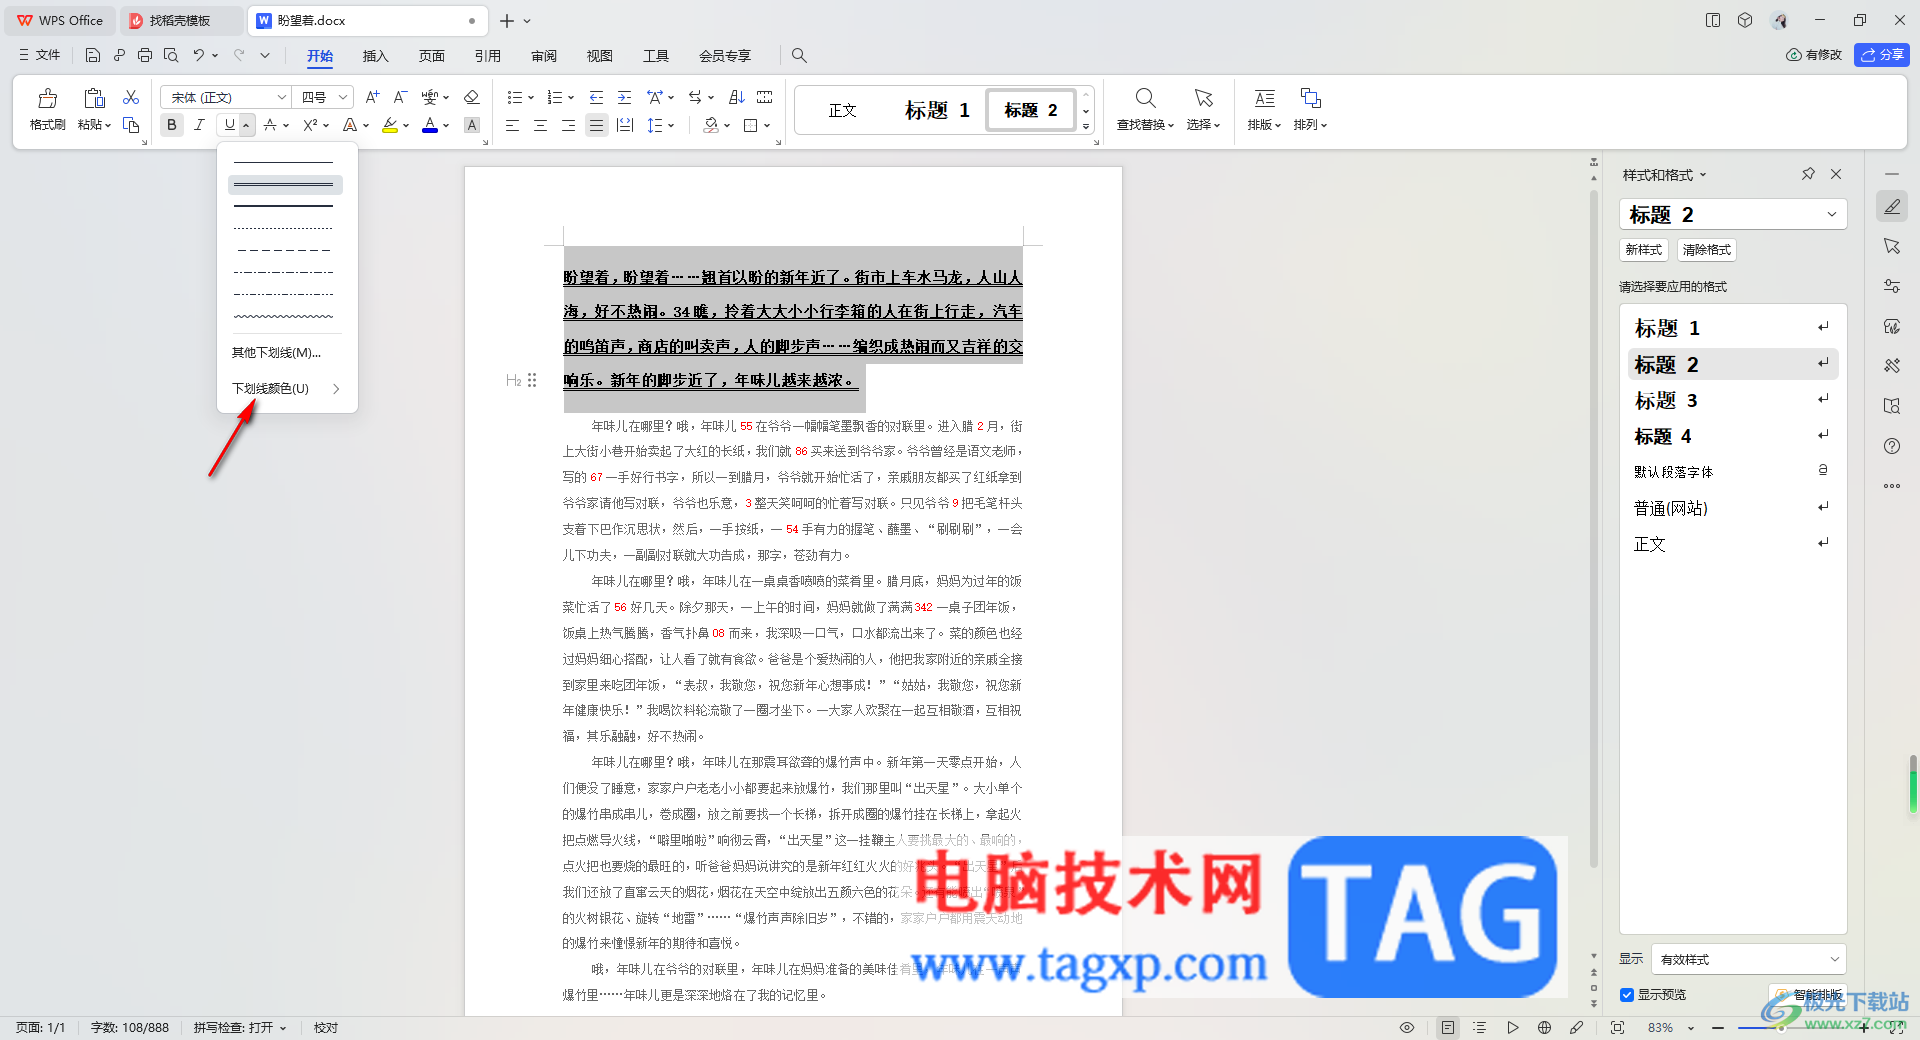Viewport: 1920px width, 1040px height.
Task: Click the sort icon in paragraph group
Action: pyautogui.click(x=737, y=97)
